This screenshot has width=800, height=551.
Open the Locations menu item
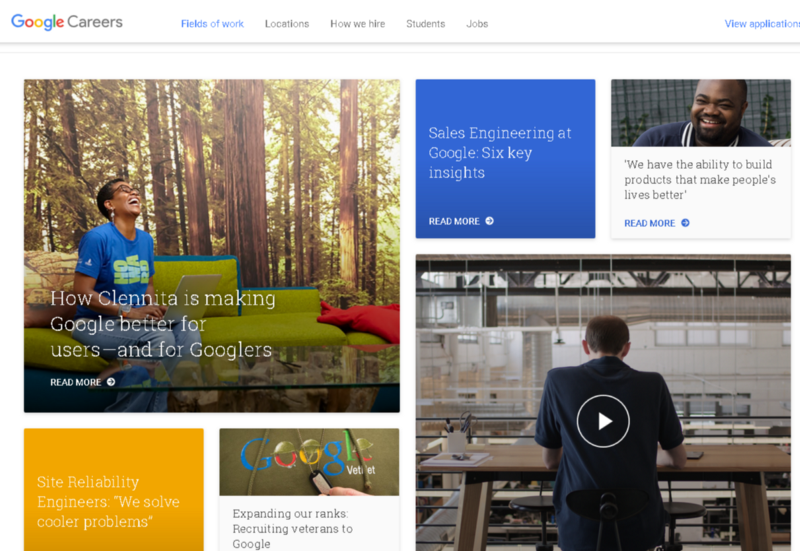tap(287, 23)
